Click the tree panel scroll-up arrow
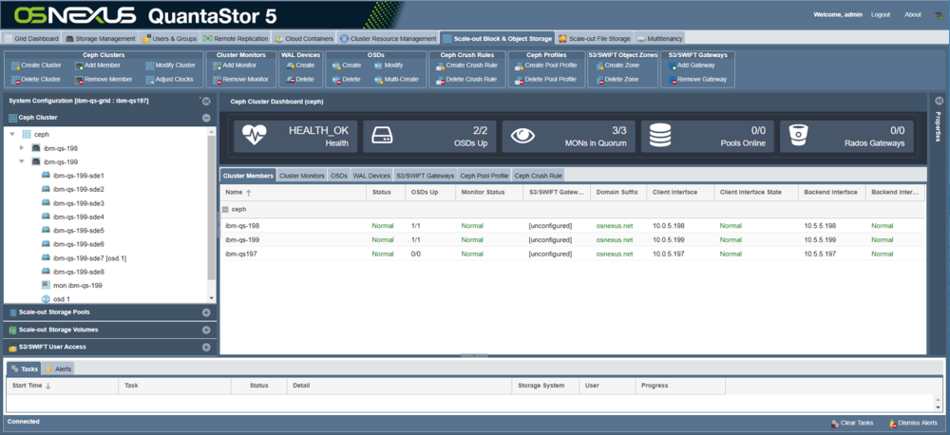Screen dimensions: 950x435 click(x=211, y=131)
